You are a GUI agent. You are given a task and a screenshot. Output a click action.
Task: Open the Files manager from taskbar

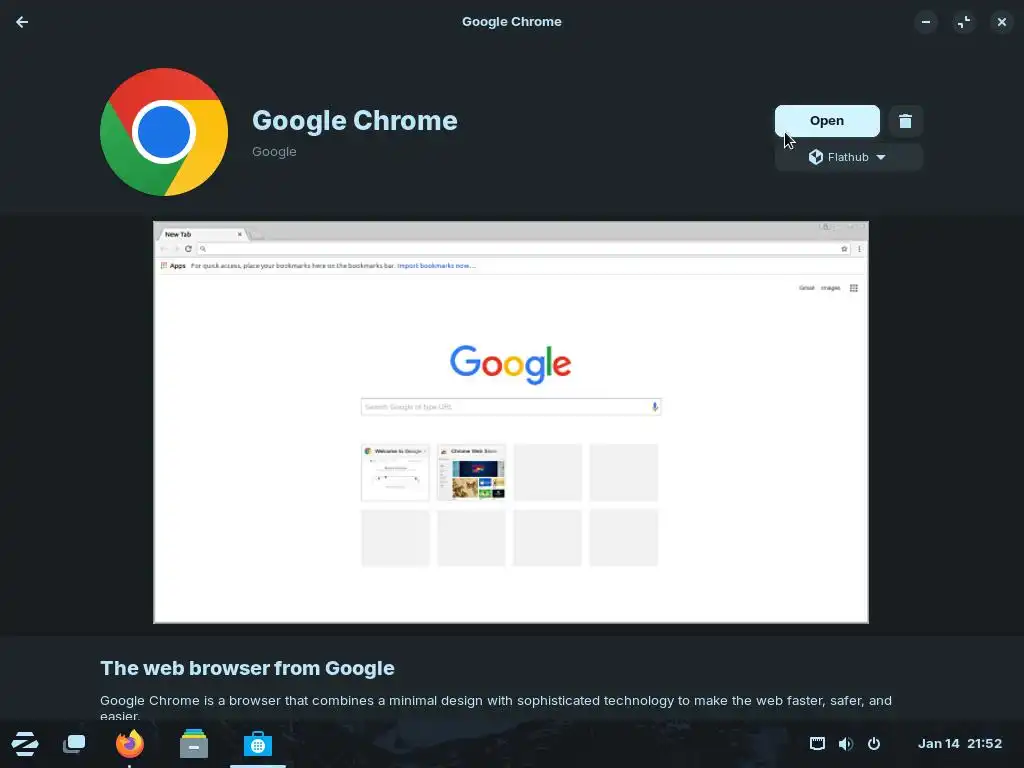194,743
